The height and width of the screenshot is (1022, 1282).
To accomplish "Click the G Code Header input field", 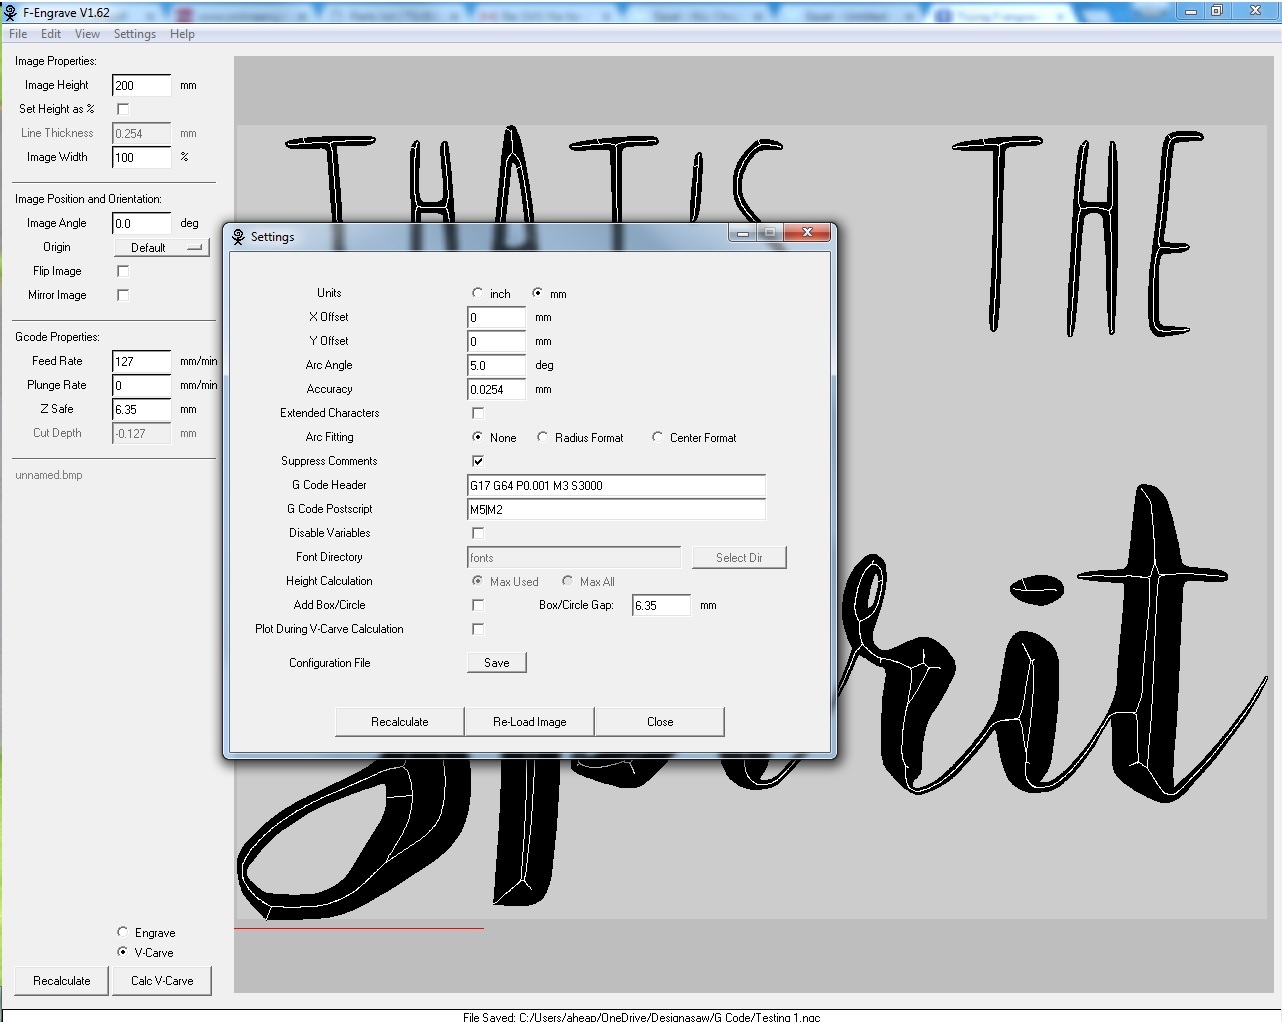I will [616, 486].
